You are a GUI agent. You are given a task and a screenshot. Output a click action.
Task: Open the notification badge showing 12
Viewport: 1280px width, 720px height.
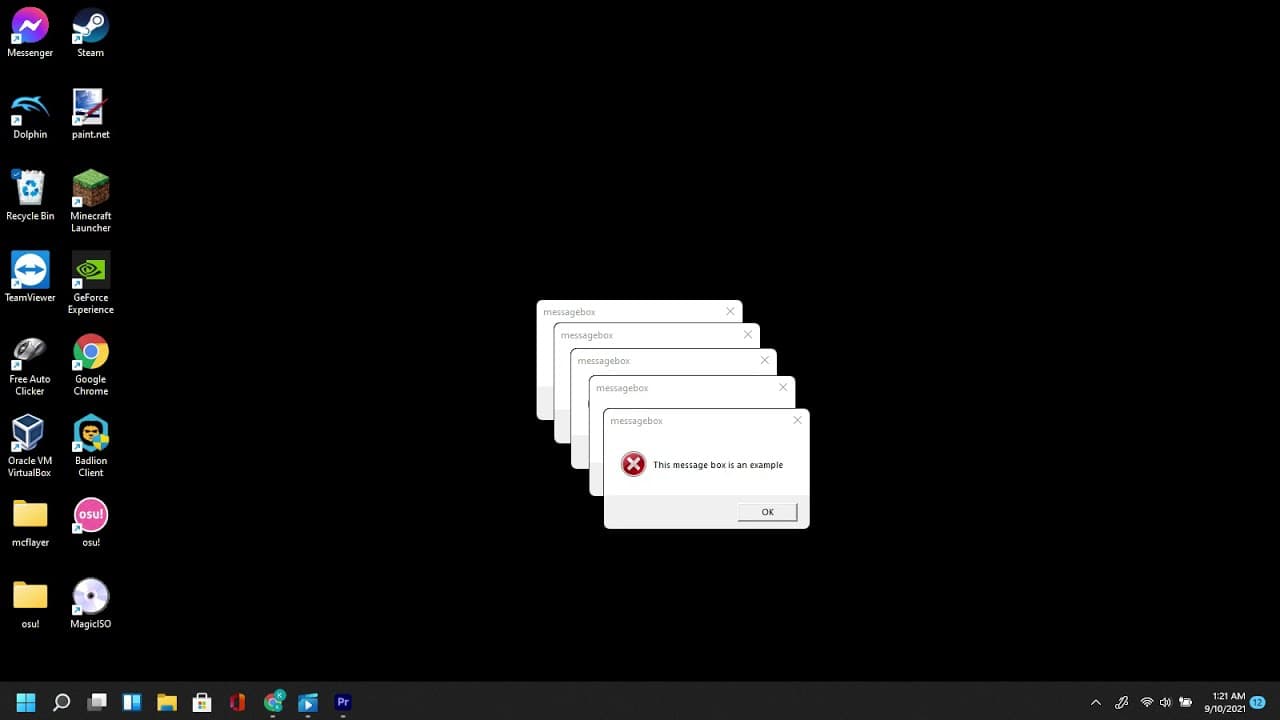pos(1258,702)
